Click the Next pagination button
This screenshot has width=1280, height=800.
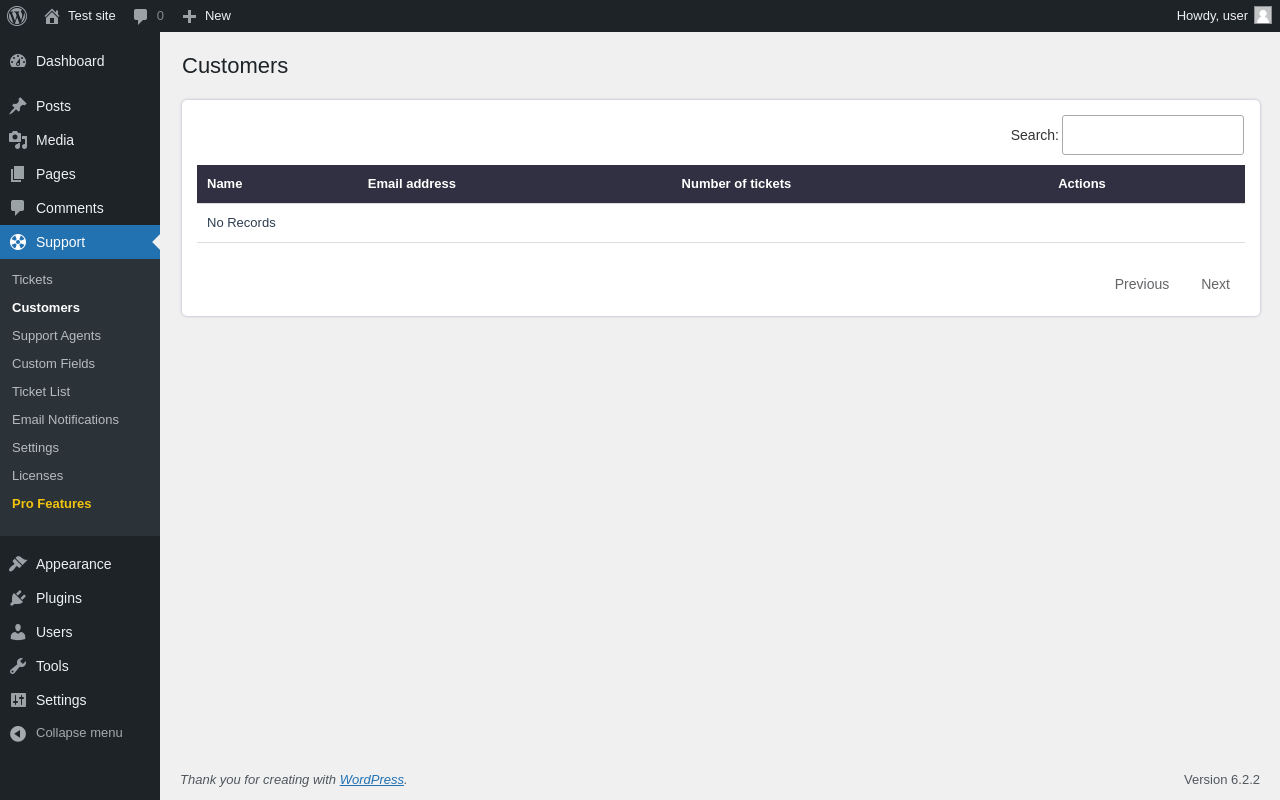[x=1215, y=284]
